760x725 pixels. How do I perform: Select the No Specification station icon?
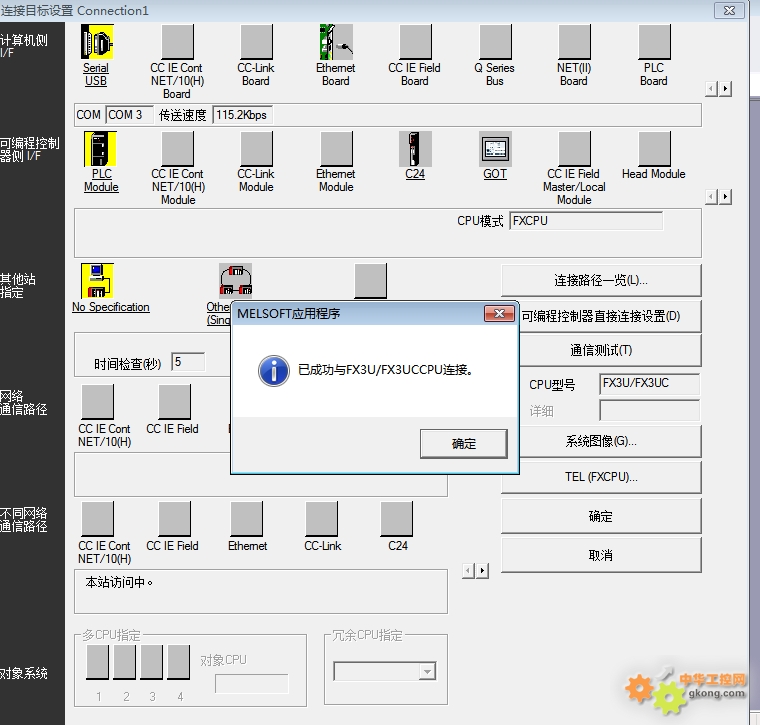coord(97,281)
